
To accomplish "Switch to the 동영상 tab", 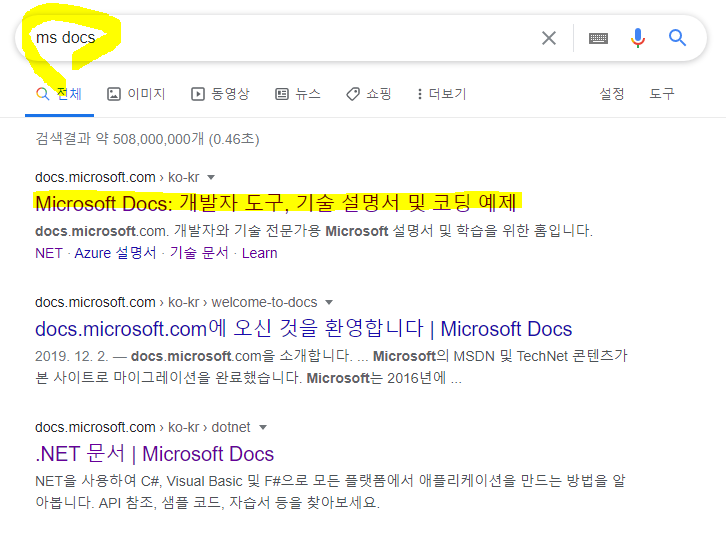I will 220,94.
